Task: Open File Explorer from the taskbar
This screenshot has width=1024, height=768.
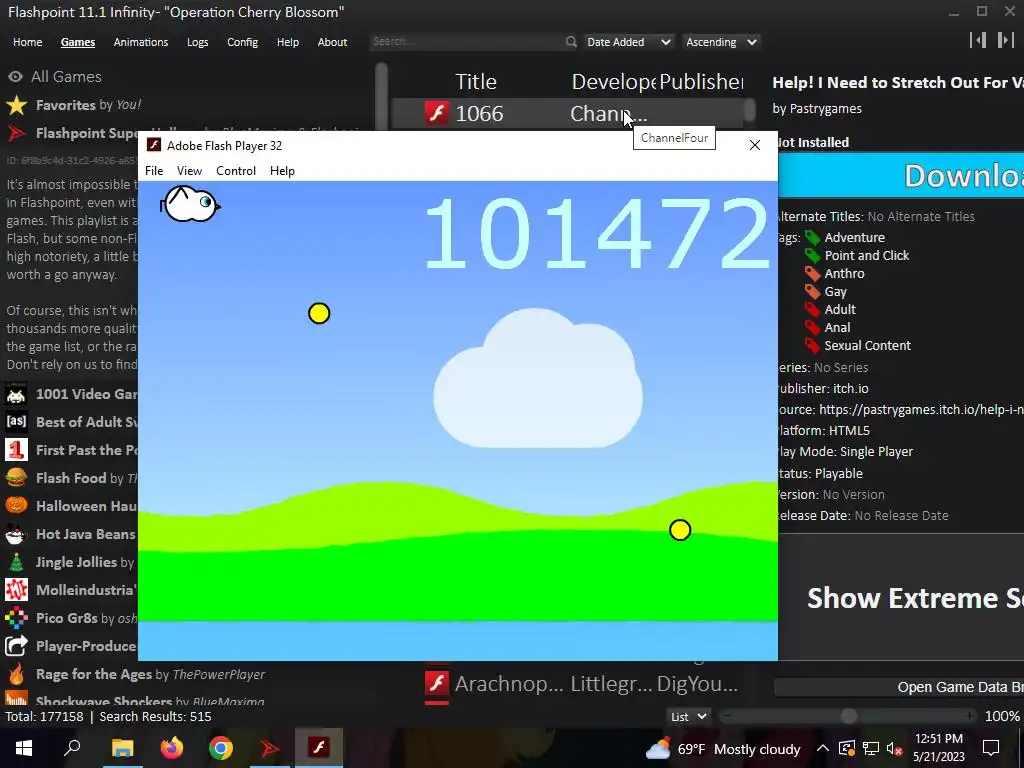Action: (x=122, y=748)
